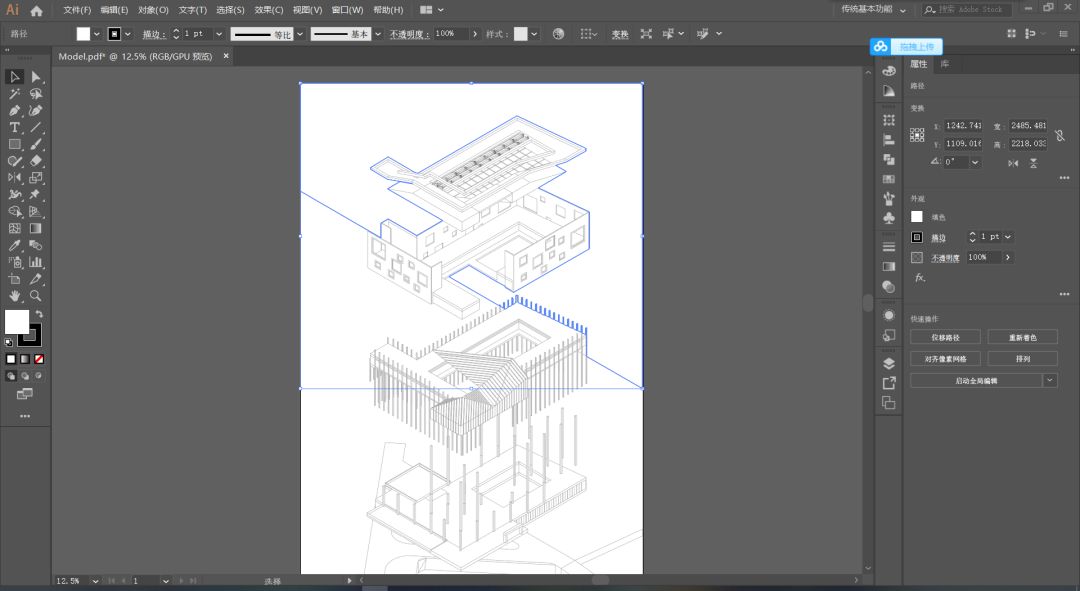
Task: Enable Draw Normal mode
Action: pyautogui.click(x=11, y=376)
